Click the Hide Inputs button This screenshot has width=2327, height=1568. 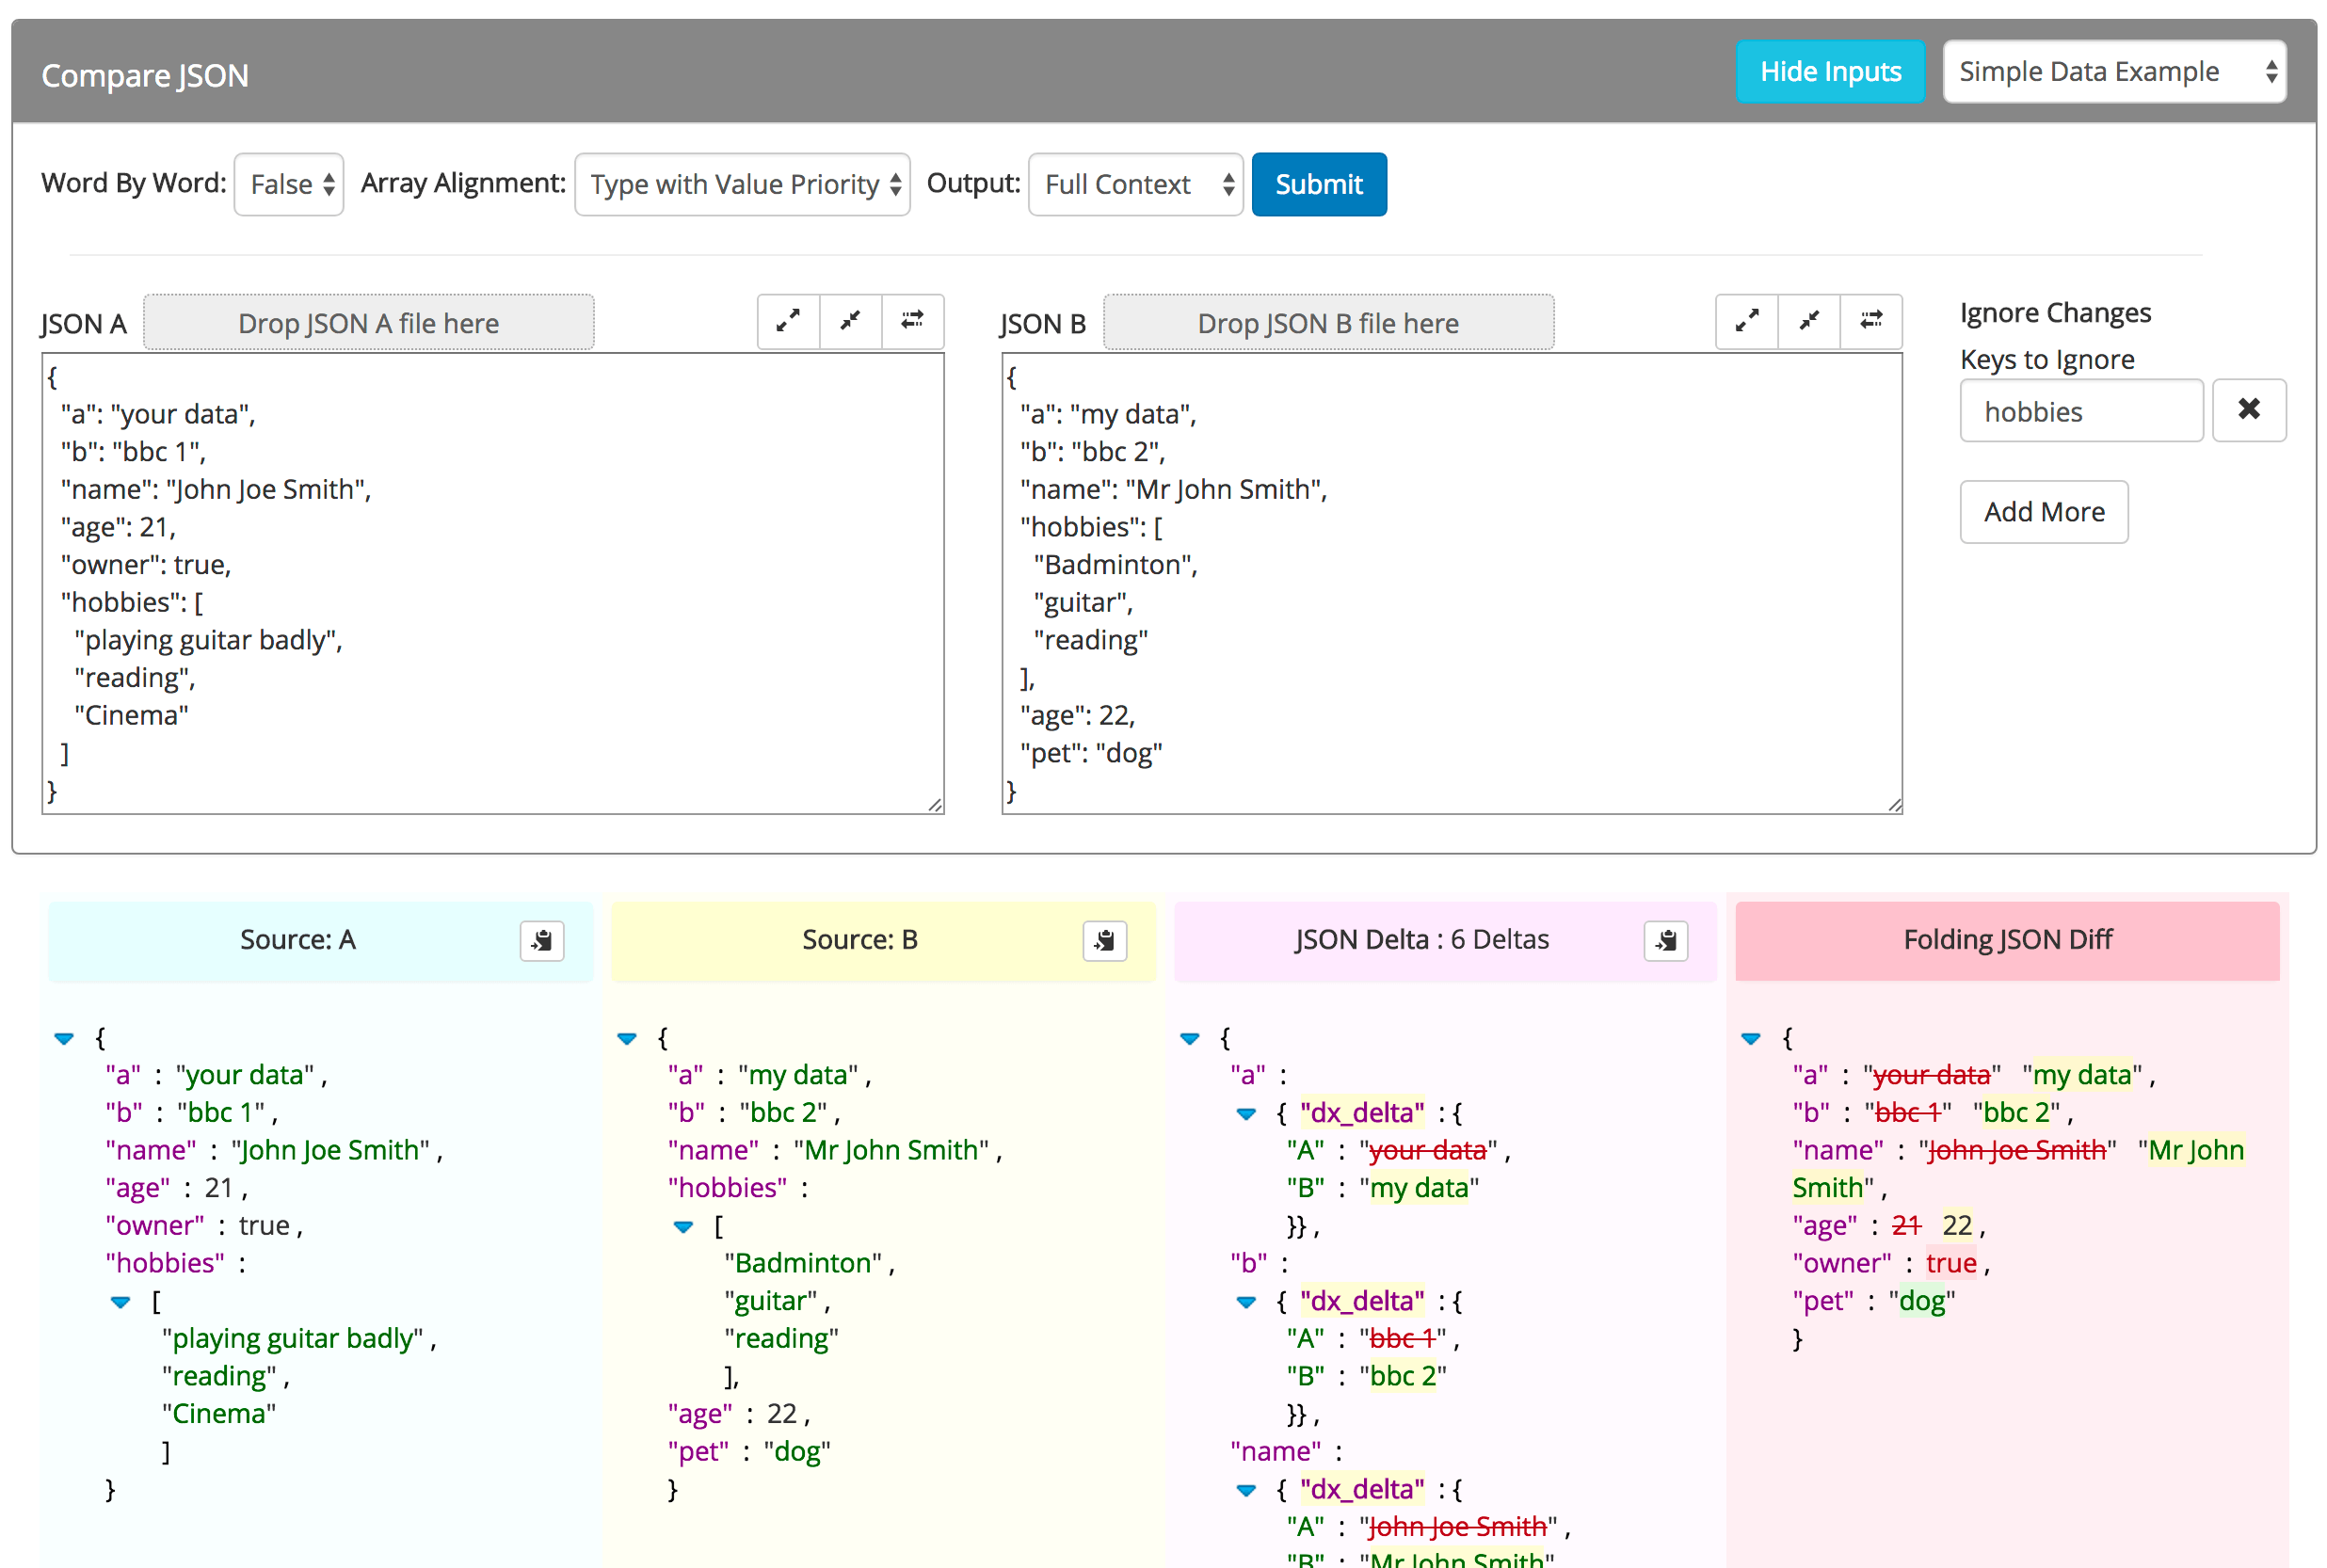click(1829, 72)
